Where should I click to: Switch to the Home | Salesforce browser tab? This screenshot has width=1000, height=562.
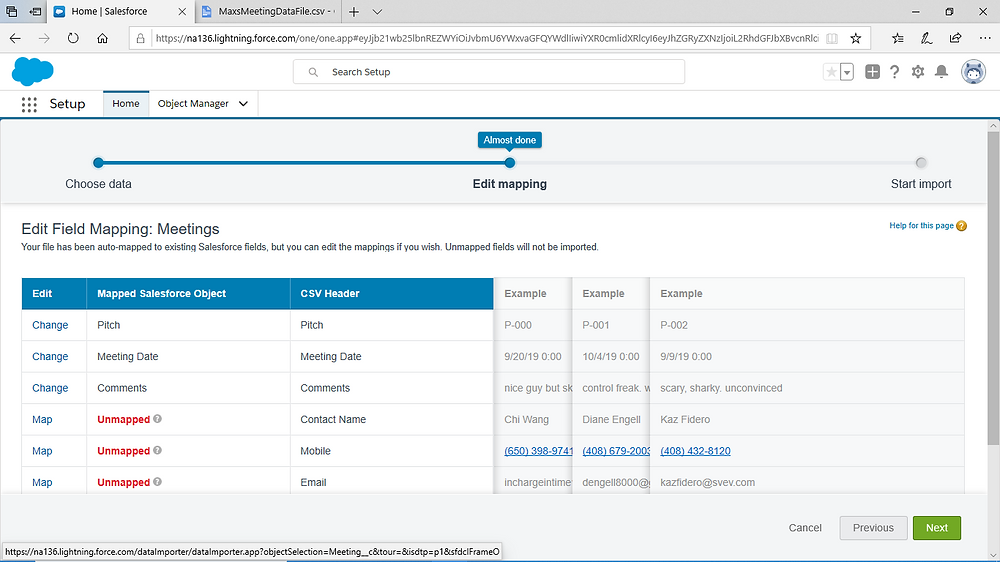(x=121, y=11)
